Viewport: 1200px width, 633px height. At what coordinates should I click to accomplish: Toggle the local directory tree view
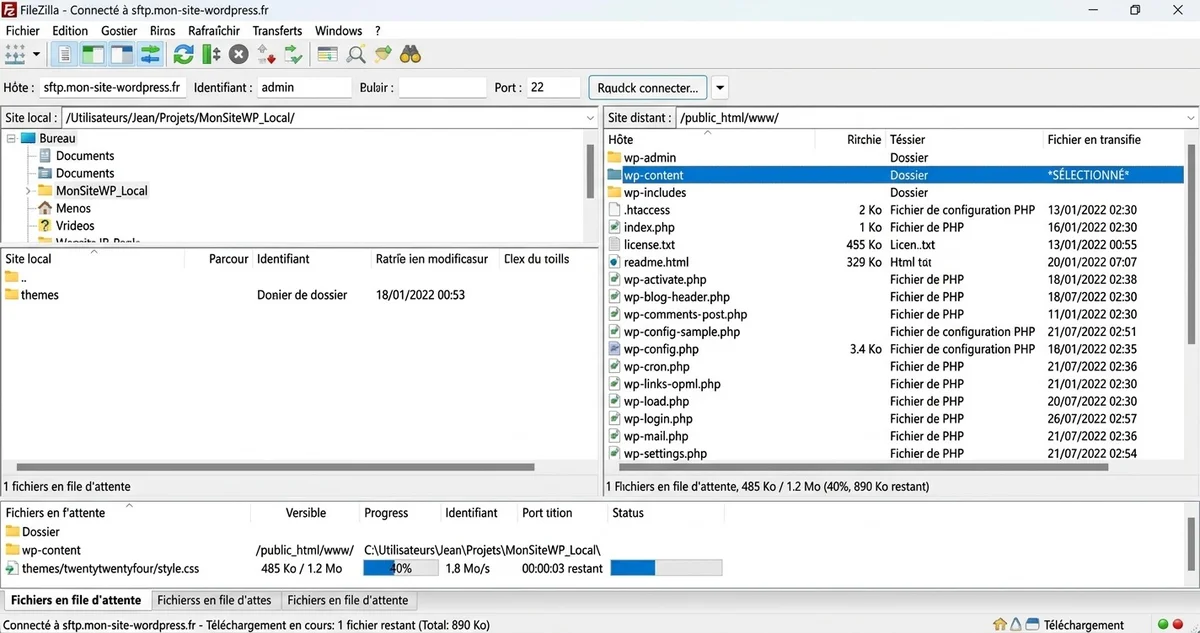point(92,54)
